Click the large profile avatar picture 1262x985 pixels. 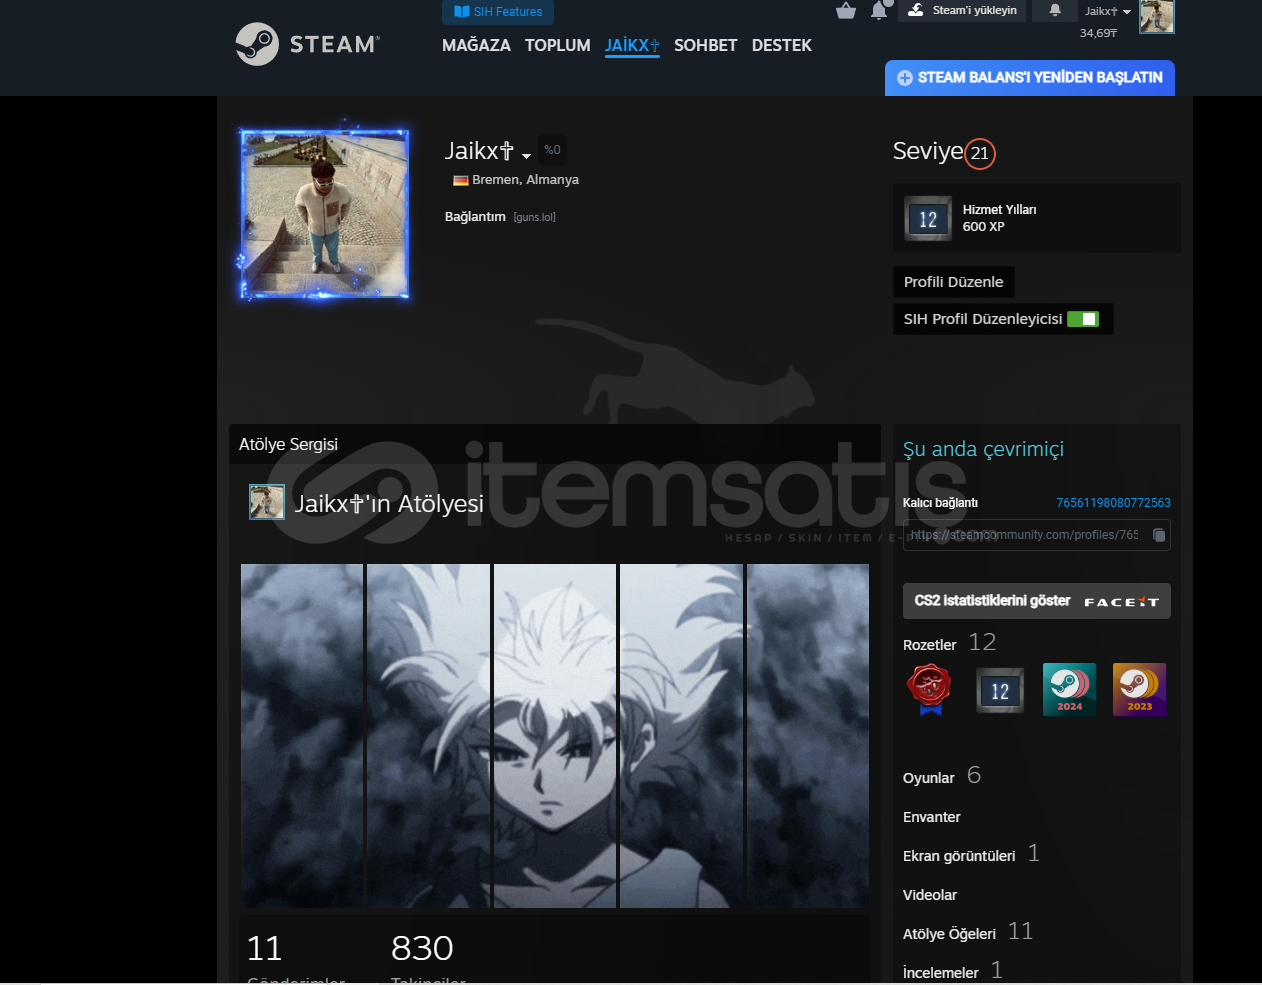324,215
